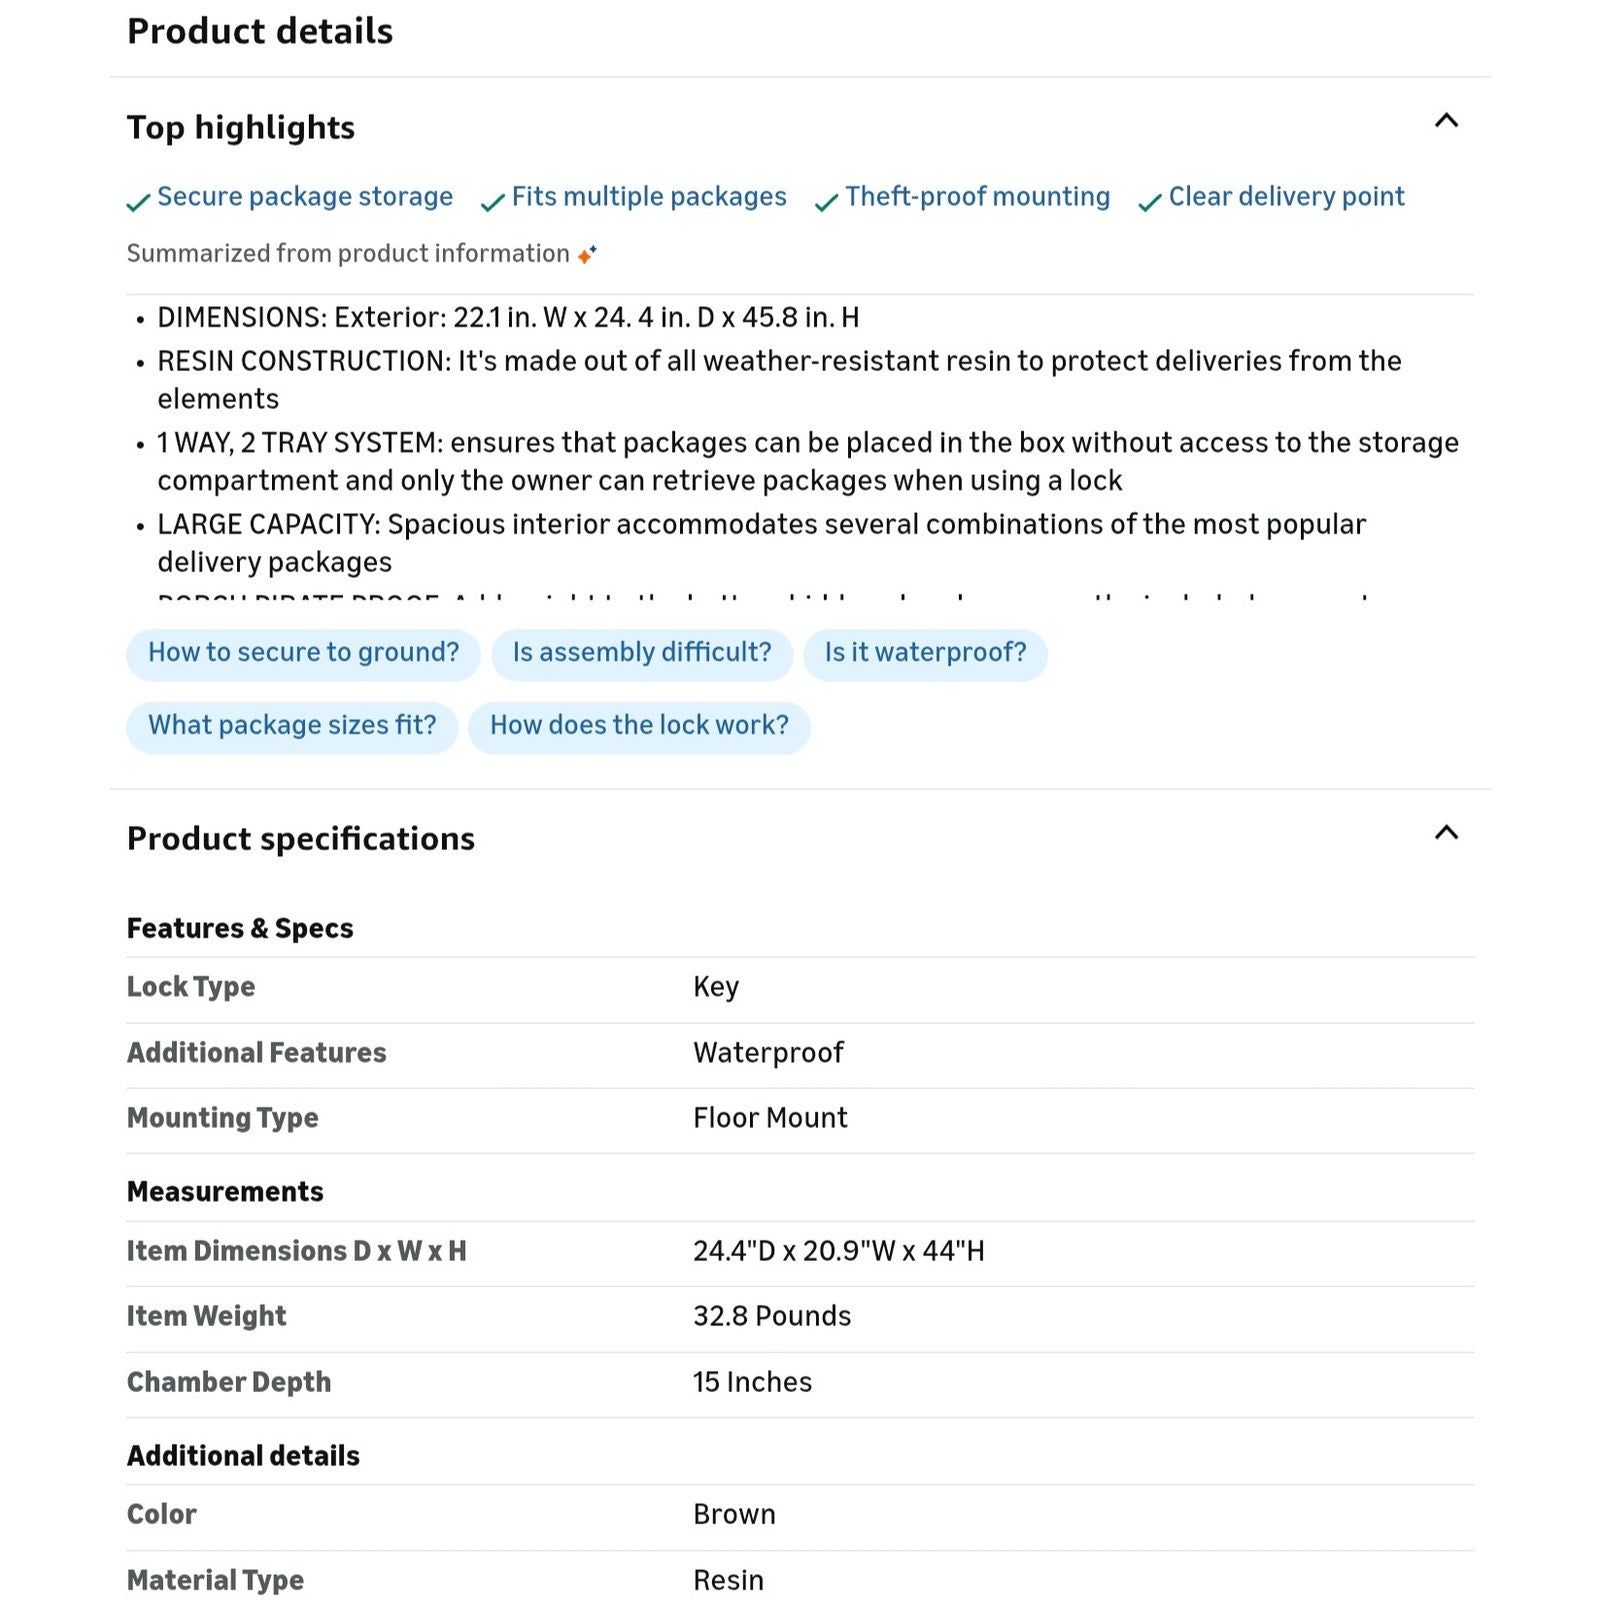Click the Product specifications section heading
Image resolution: width=1600 pixels, height=1600 pixels.
pos(301,839)
